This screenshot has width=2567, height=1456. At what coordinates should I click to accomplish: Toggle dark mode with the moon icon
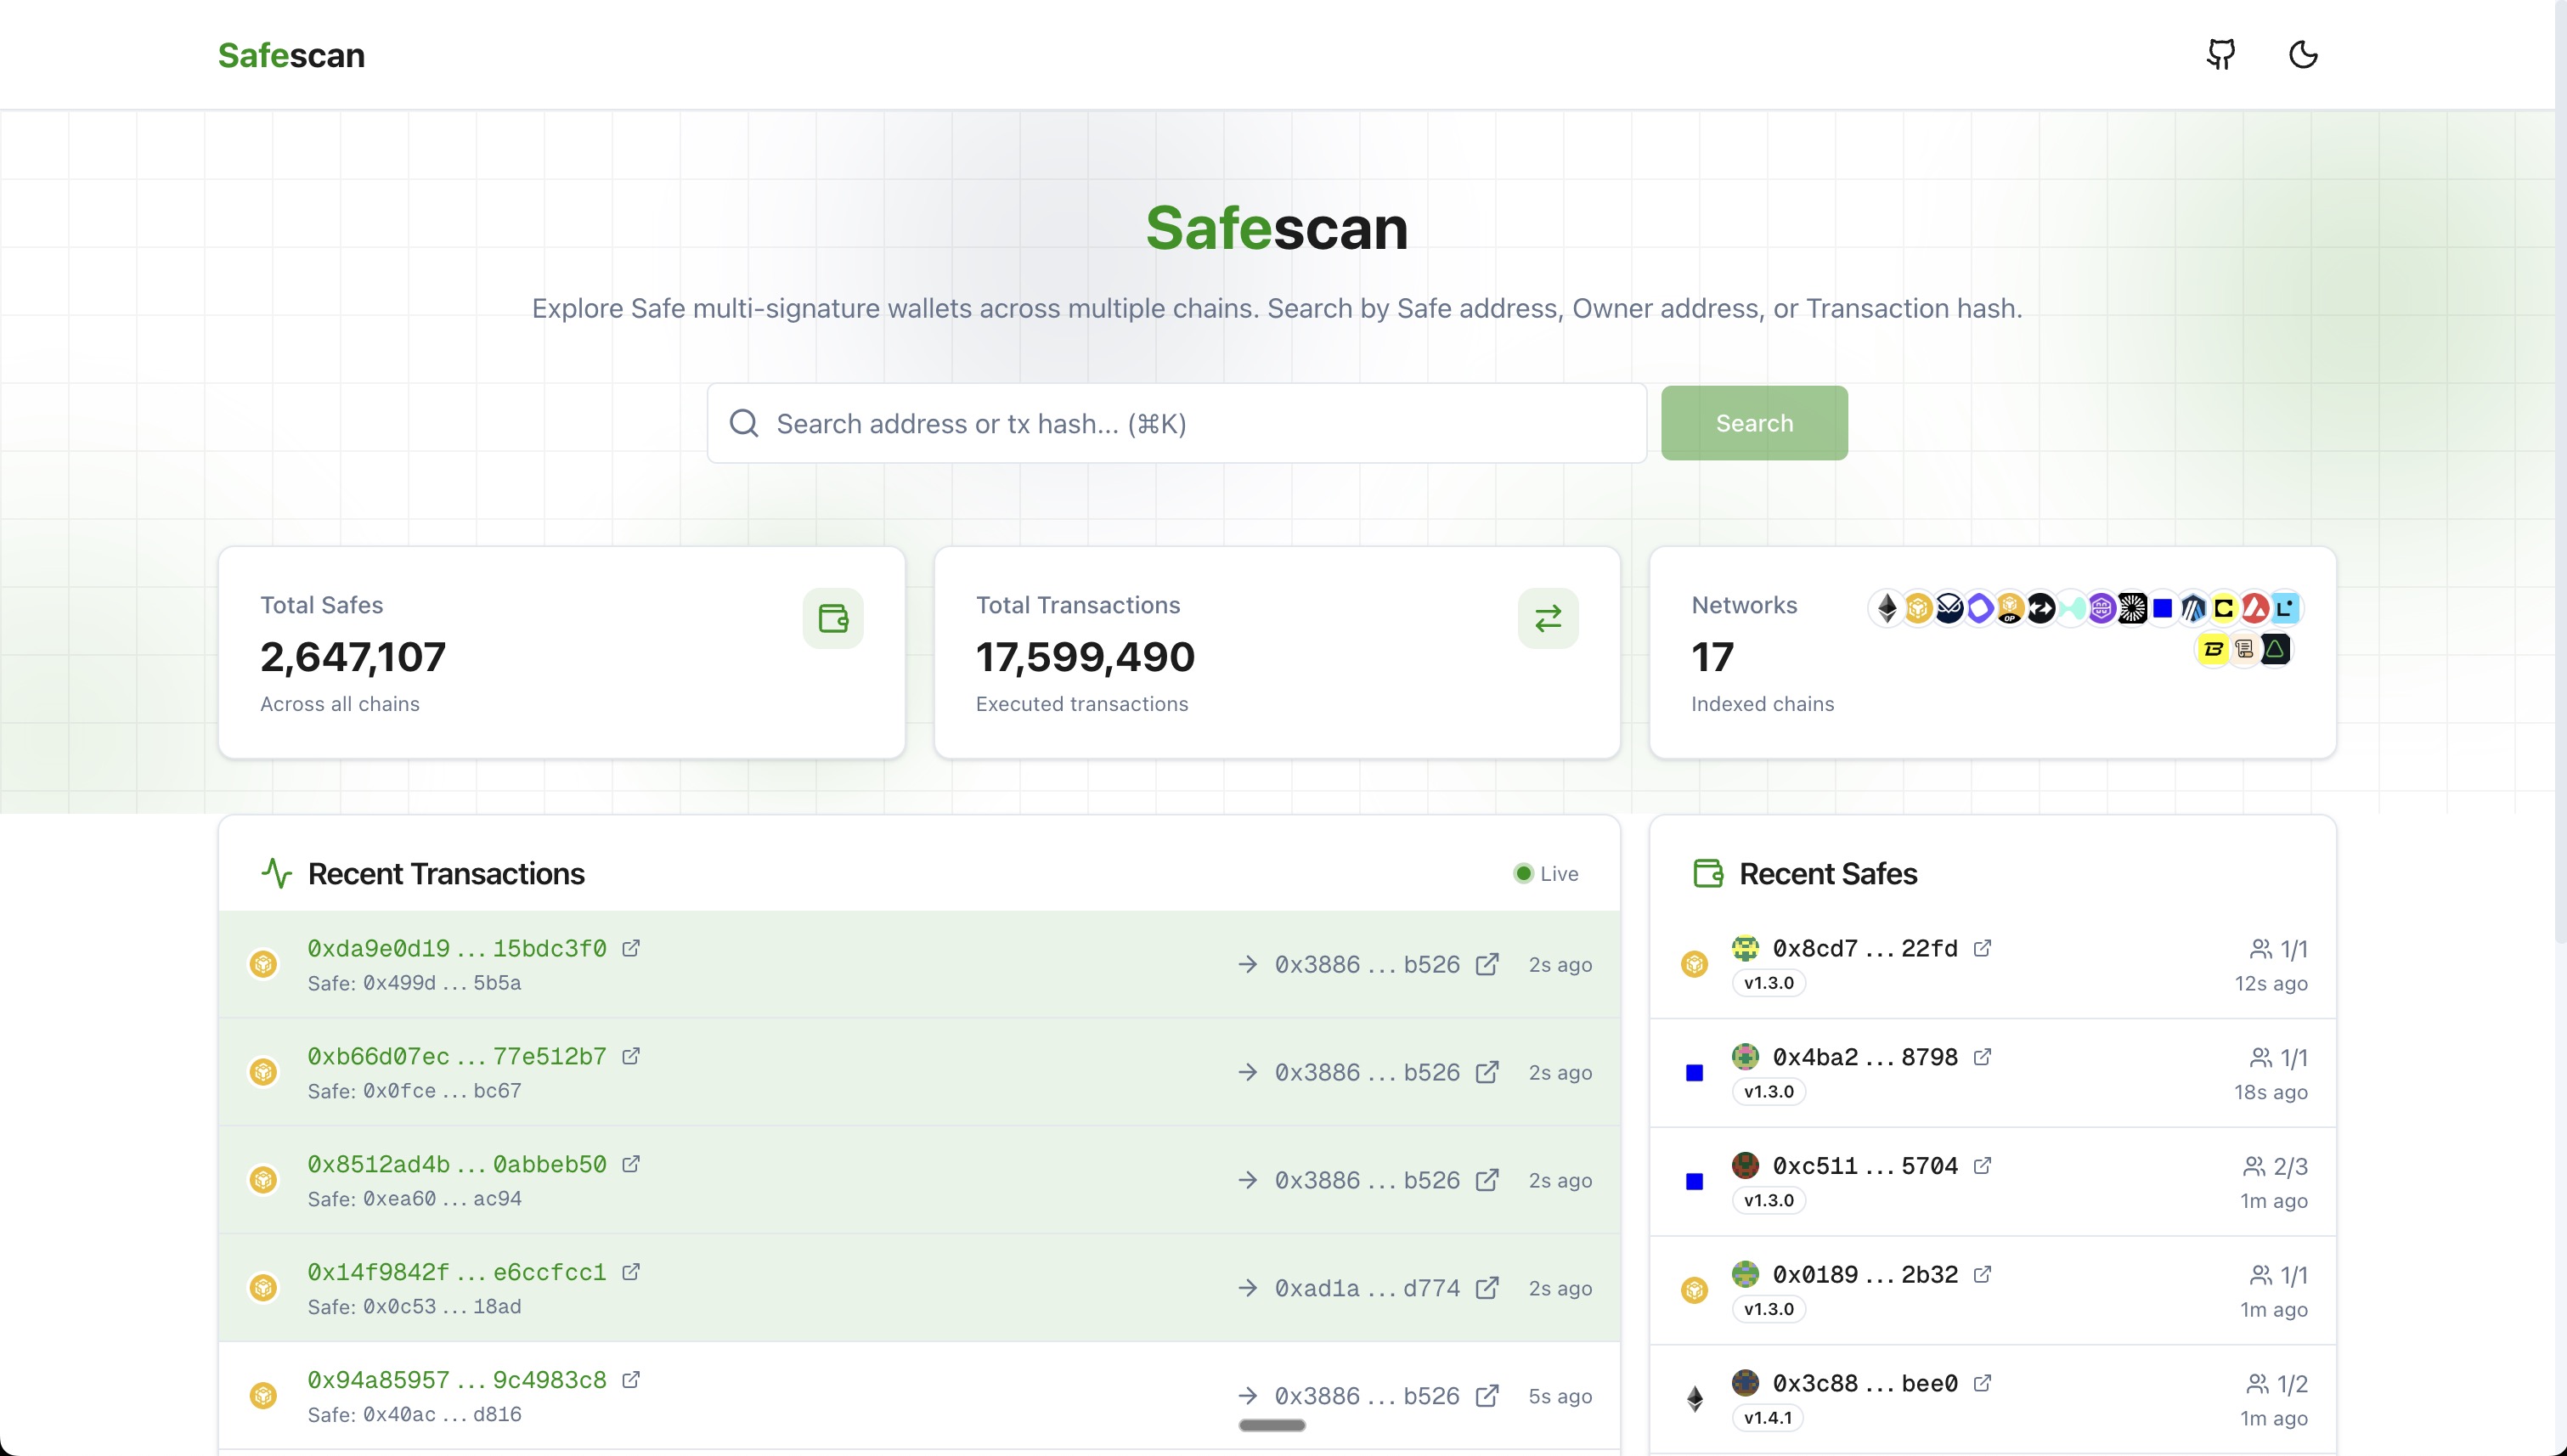tap(2303, 54)
